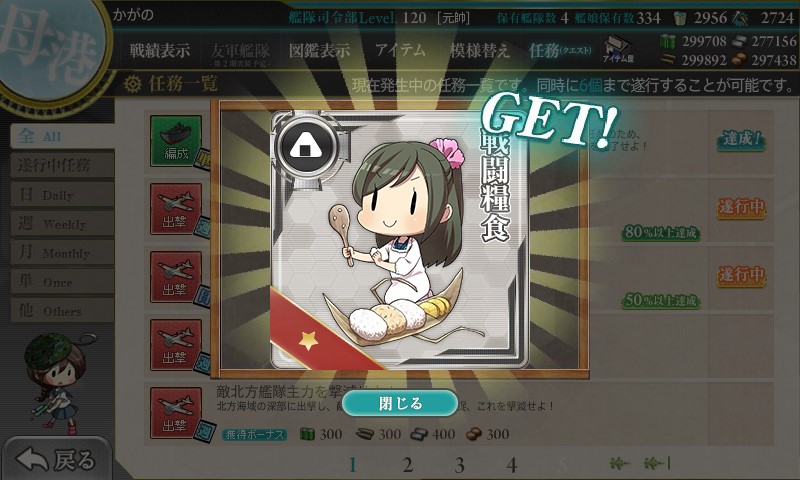
Task: Go to quest page 3
Action: pos(459,465)
